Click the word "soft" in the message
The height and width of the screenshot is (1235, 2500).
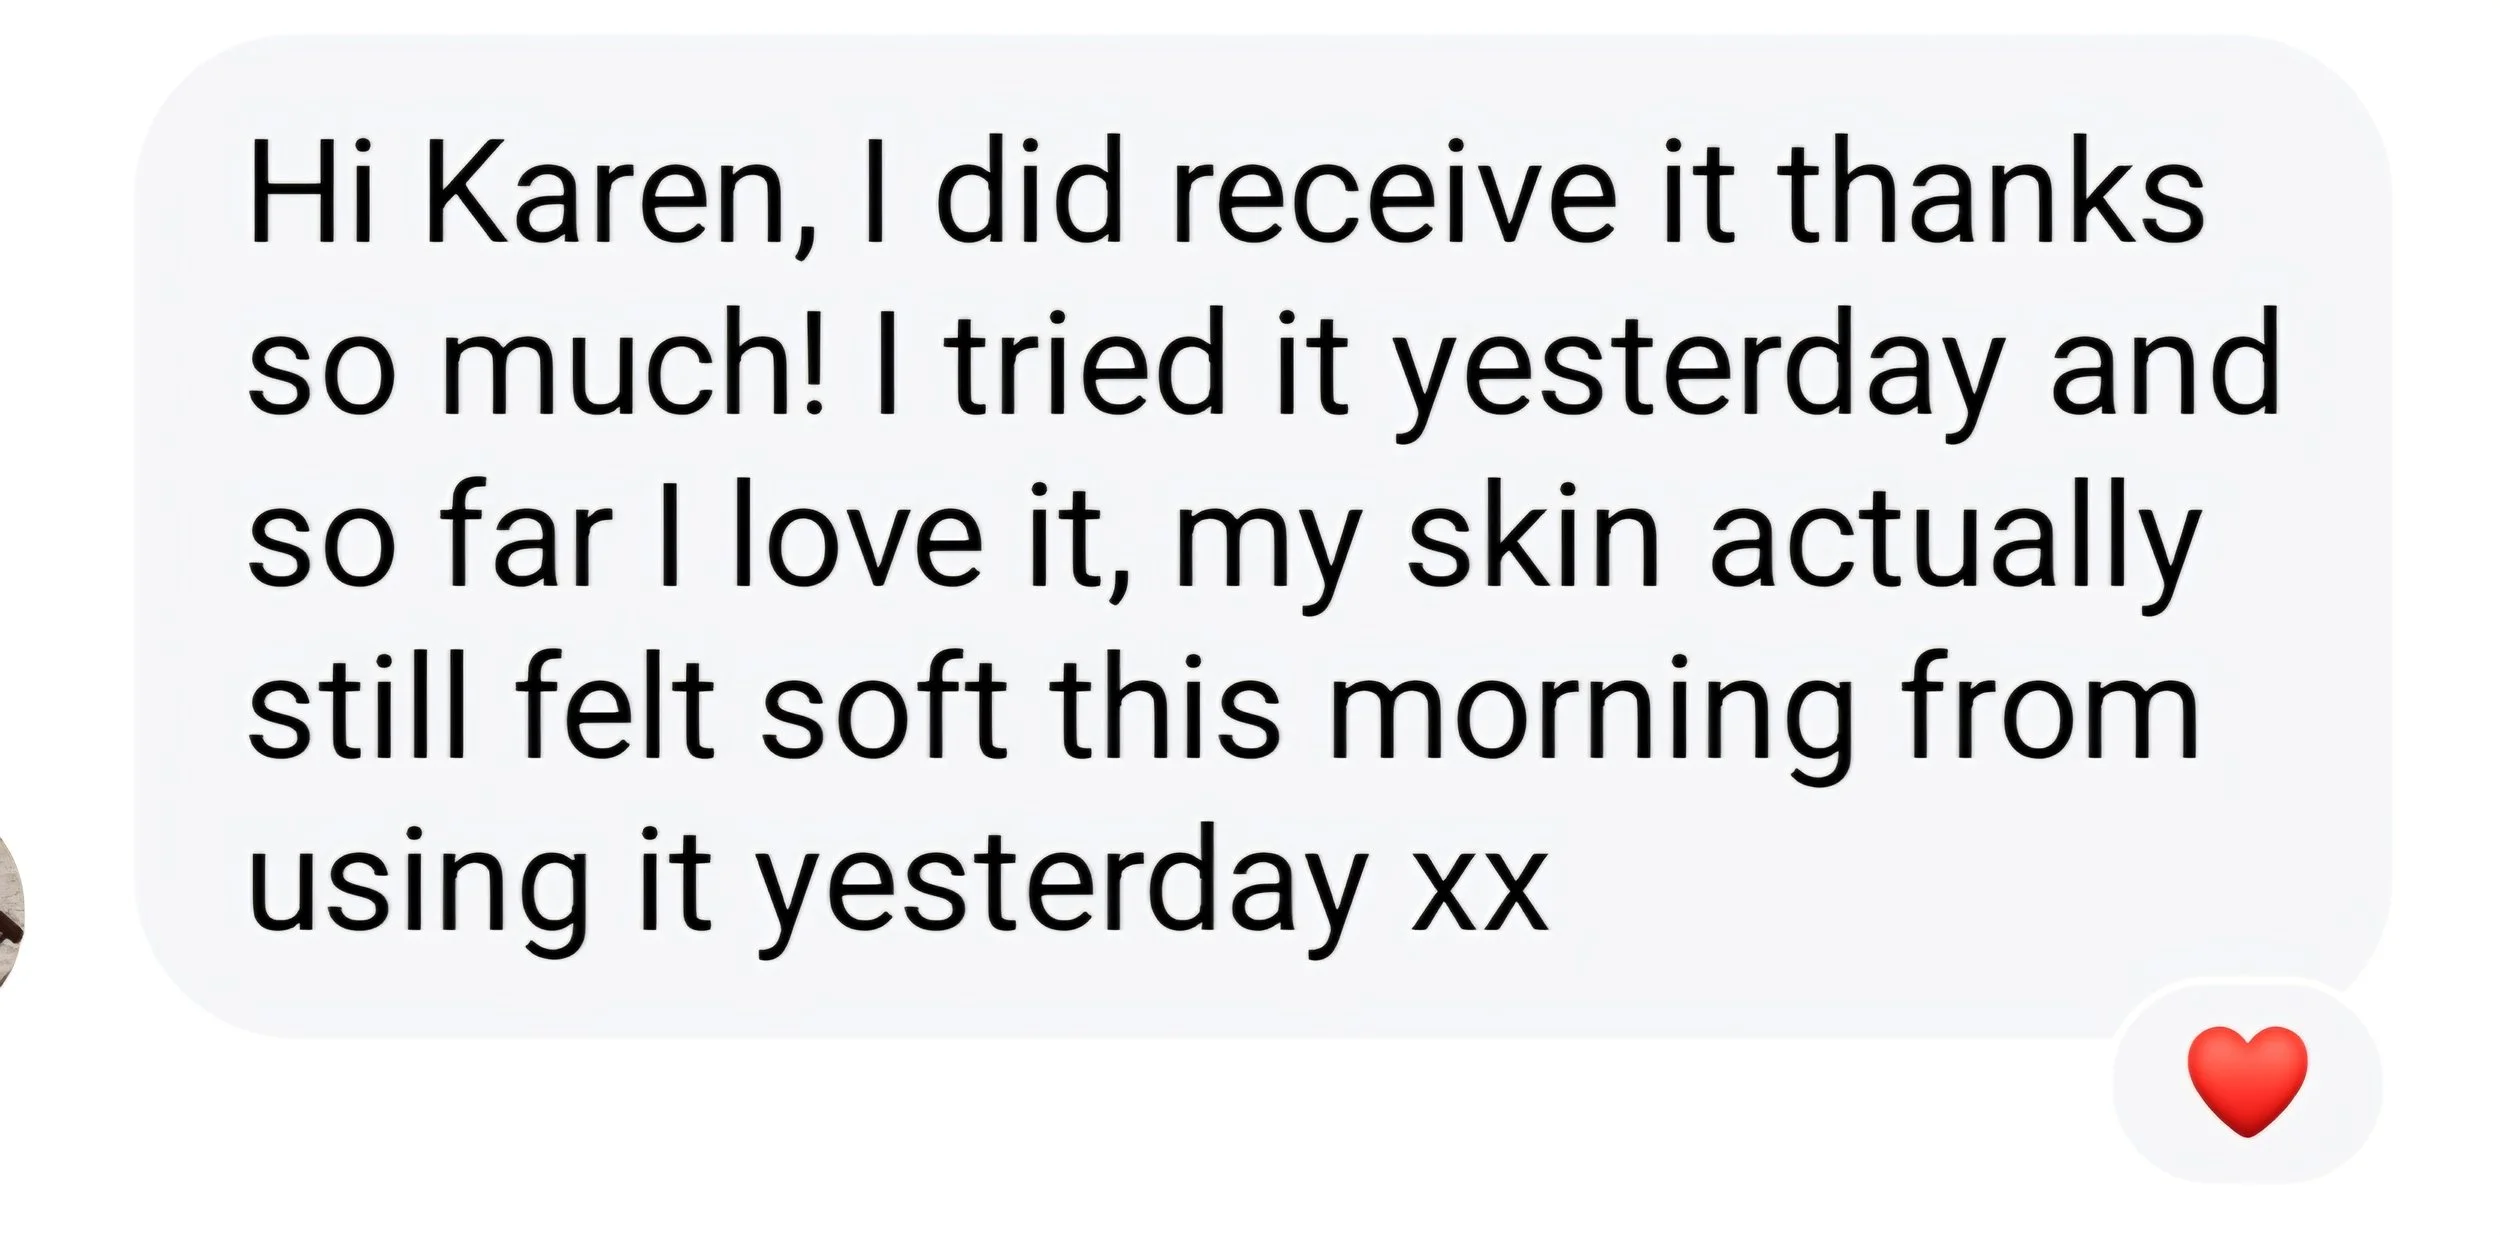point(885,704)
